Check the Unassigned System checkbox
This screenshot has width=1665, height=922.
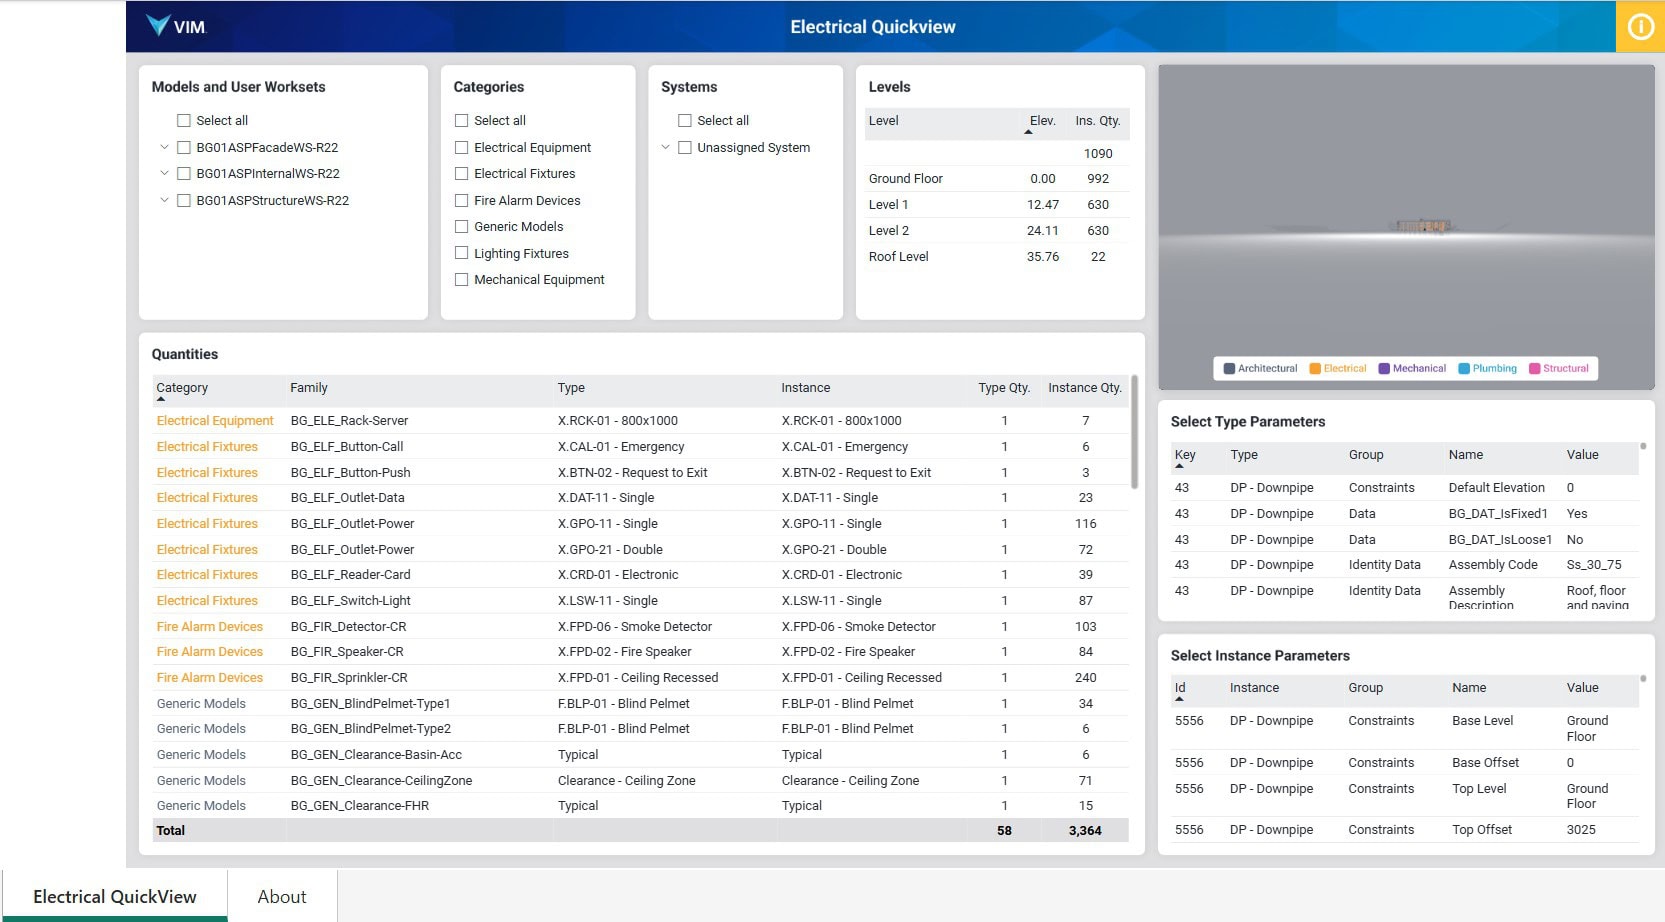point(685,147)
